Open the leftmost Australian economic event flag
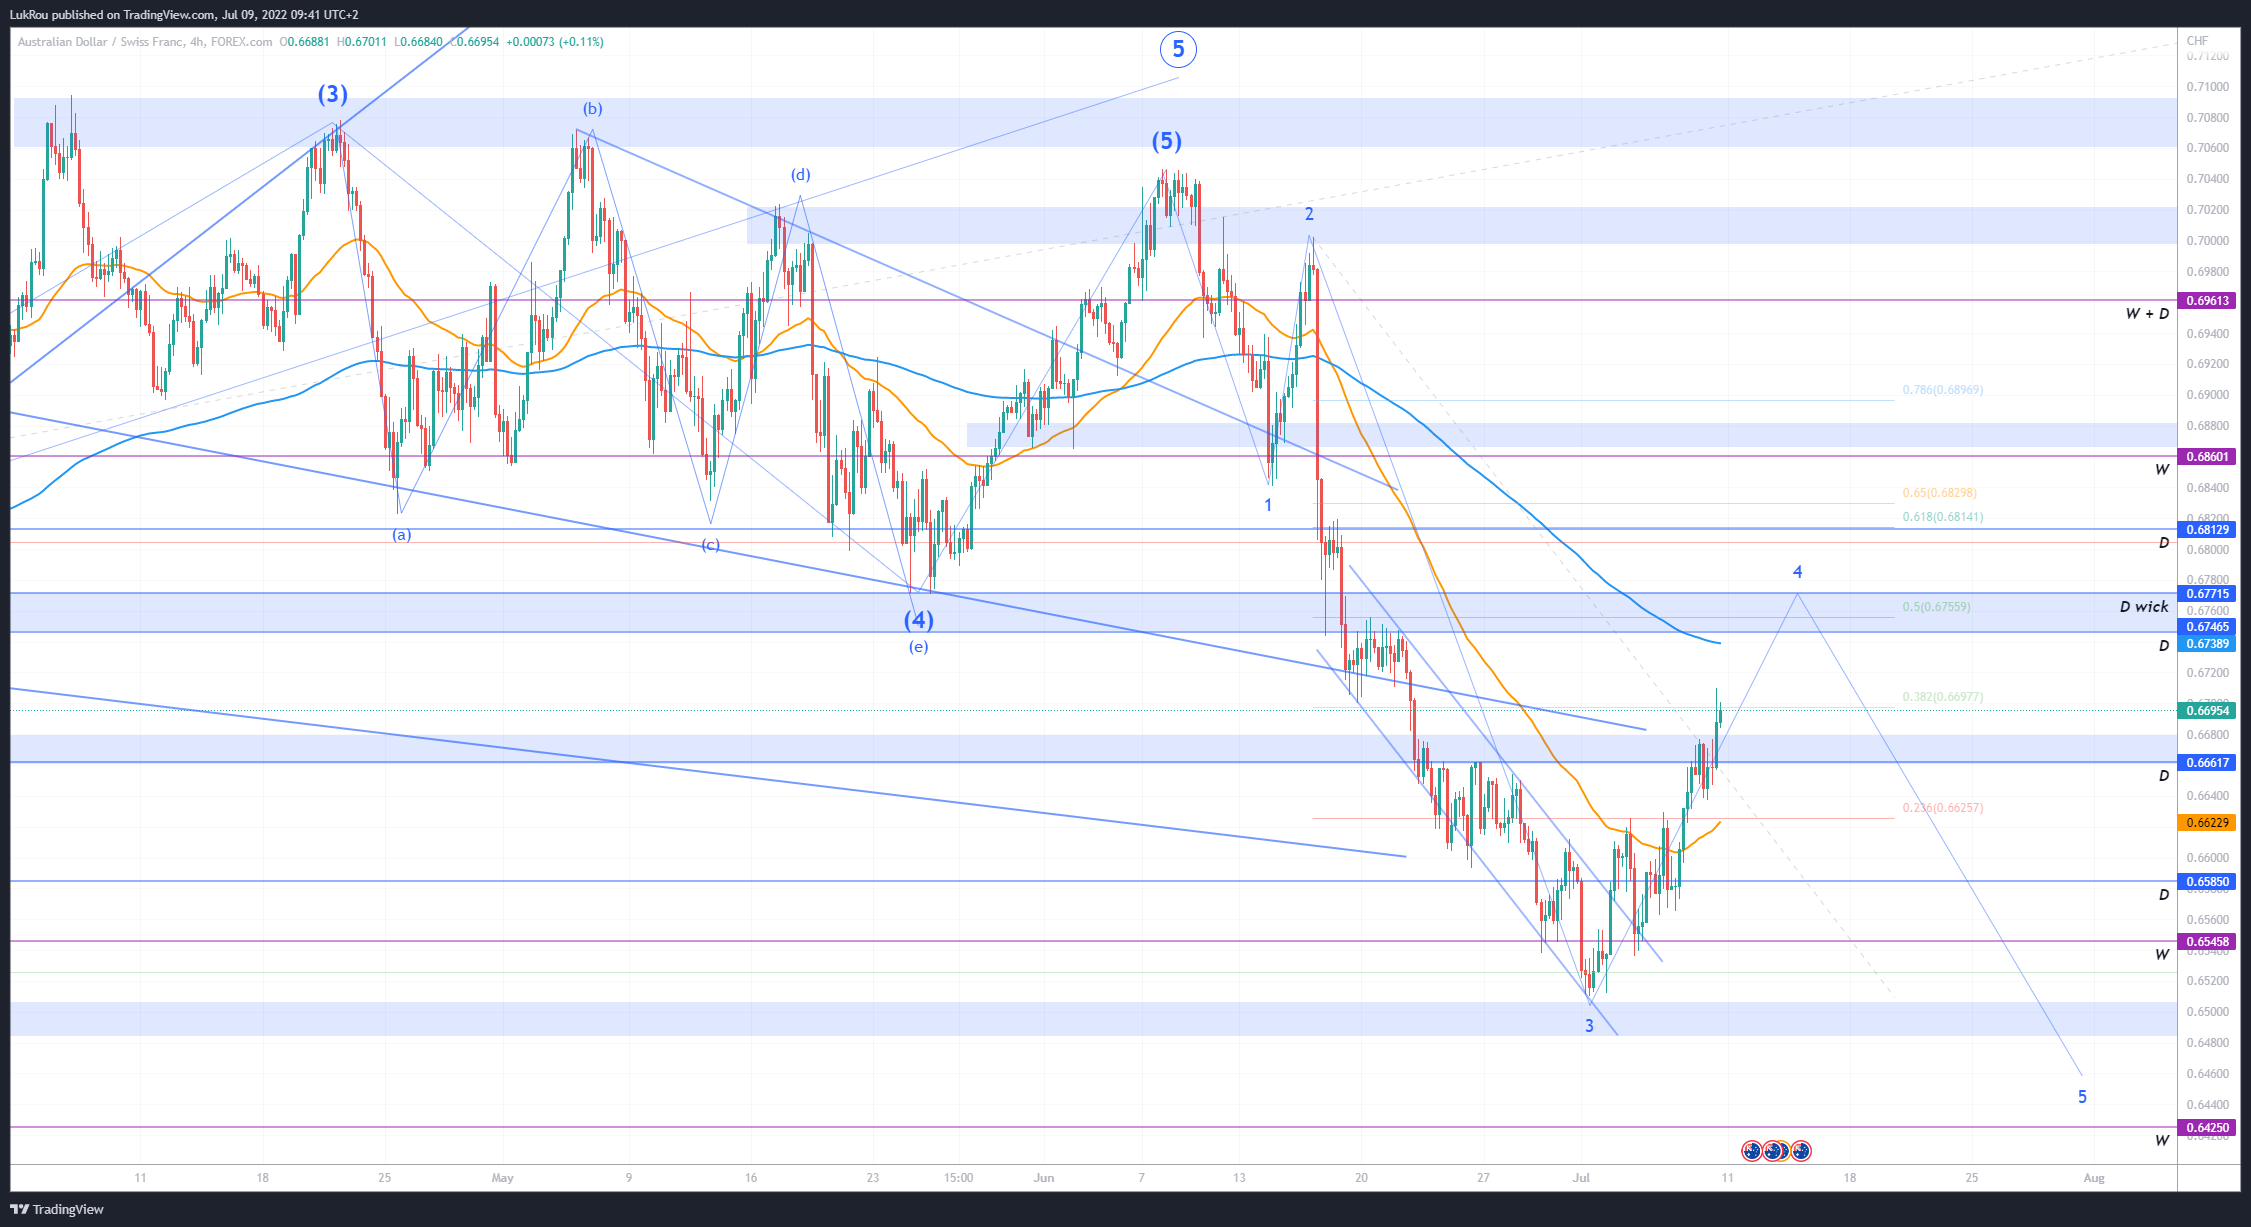The image size is (2251, 1227). click(x=1751, y=1151)
